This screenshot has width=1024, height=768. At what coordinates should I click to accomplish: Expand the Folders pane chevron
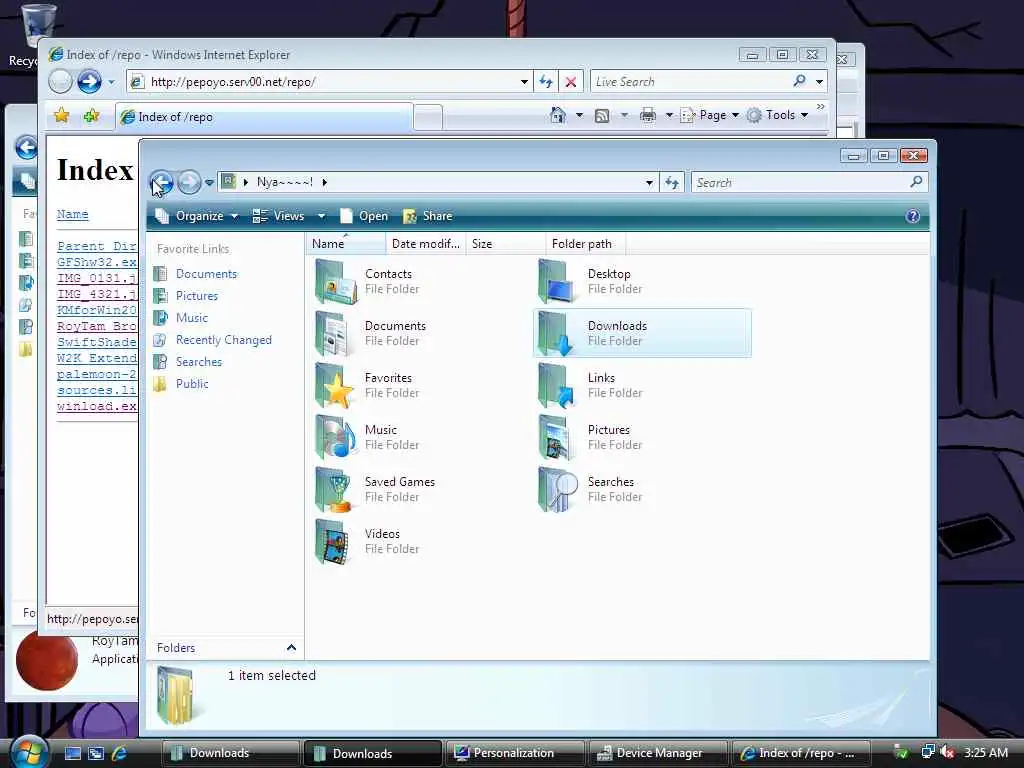tap(291, 647)
